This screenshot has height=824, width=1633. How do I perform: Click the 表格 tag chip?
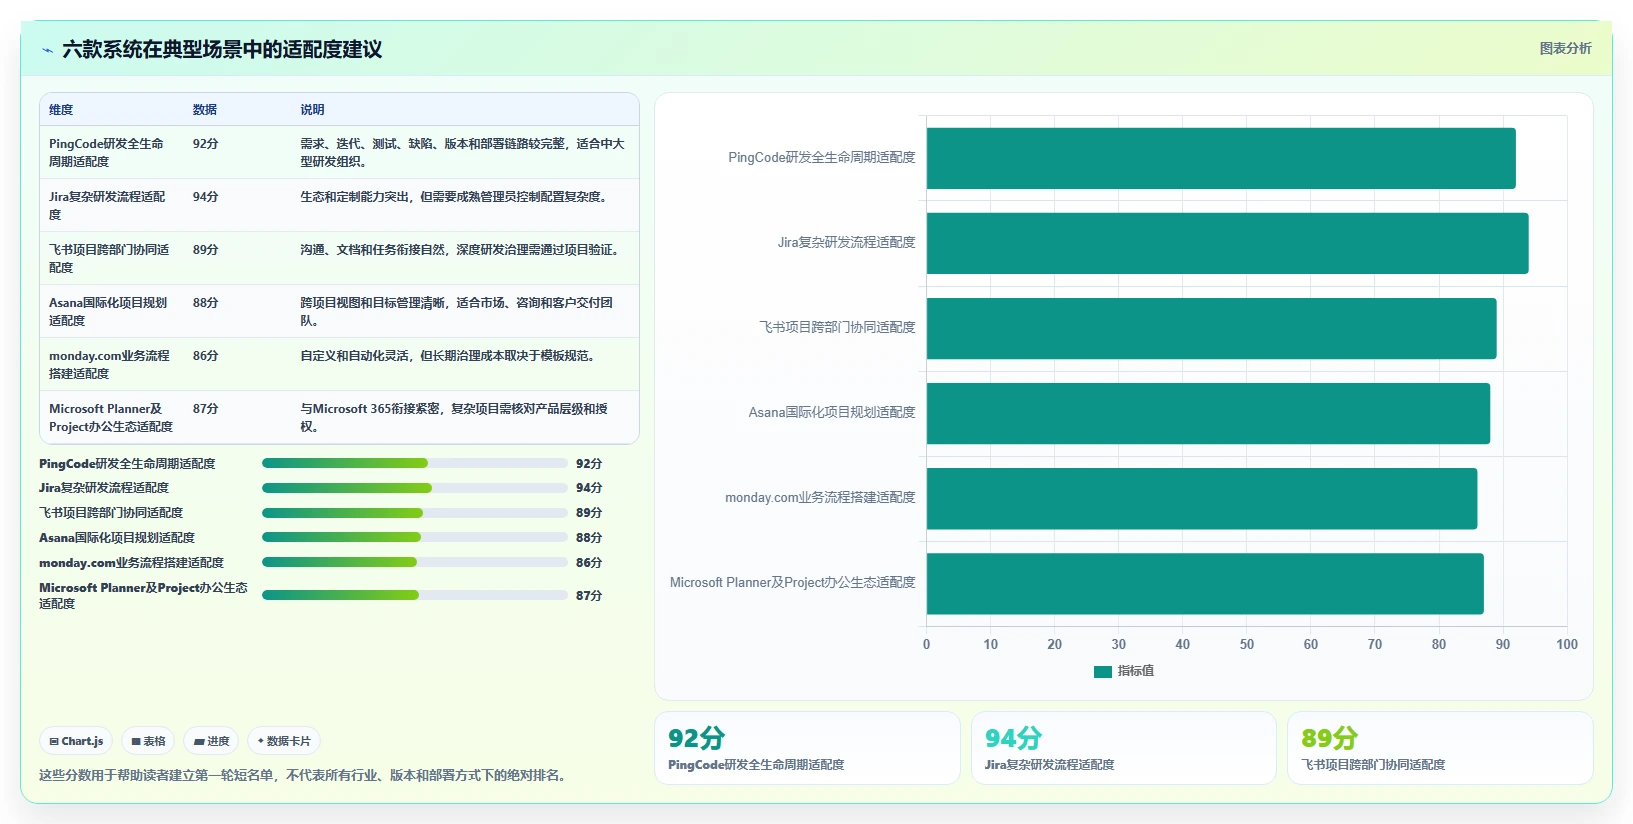click(148, 741)
